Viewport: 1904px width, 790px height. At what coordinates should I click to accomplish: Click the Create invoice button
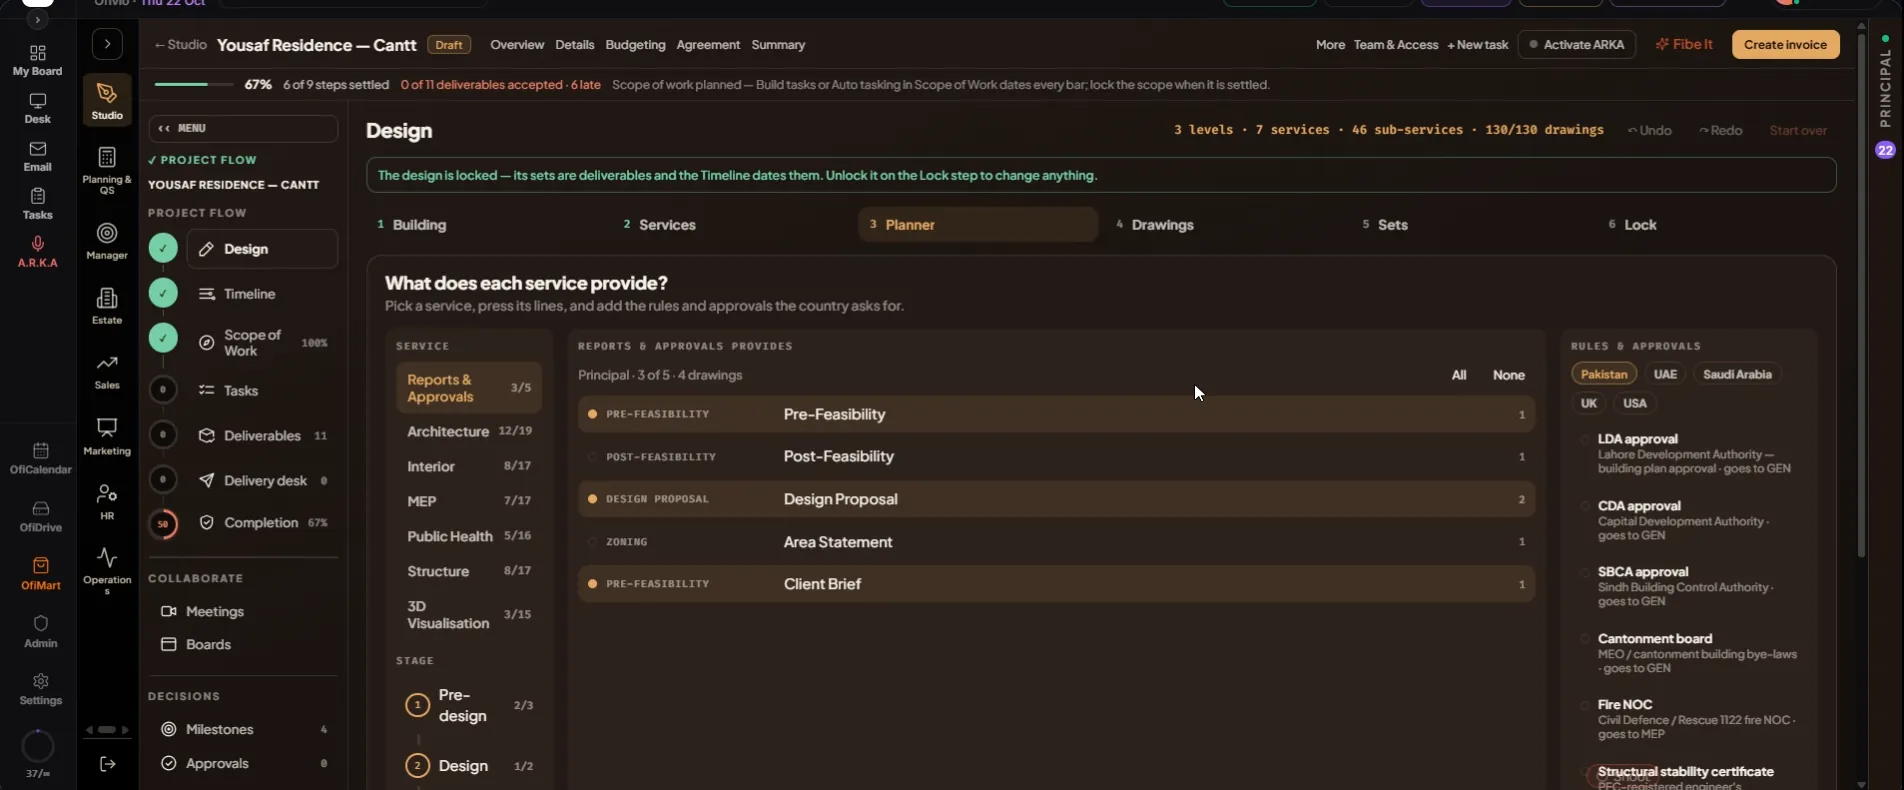coord(1785,45)
